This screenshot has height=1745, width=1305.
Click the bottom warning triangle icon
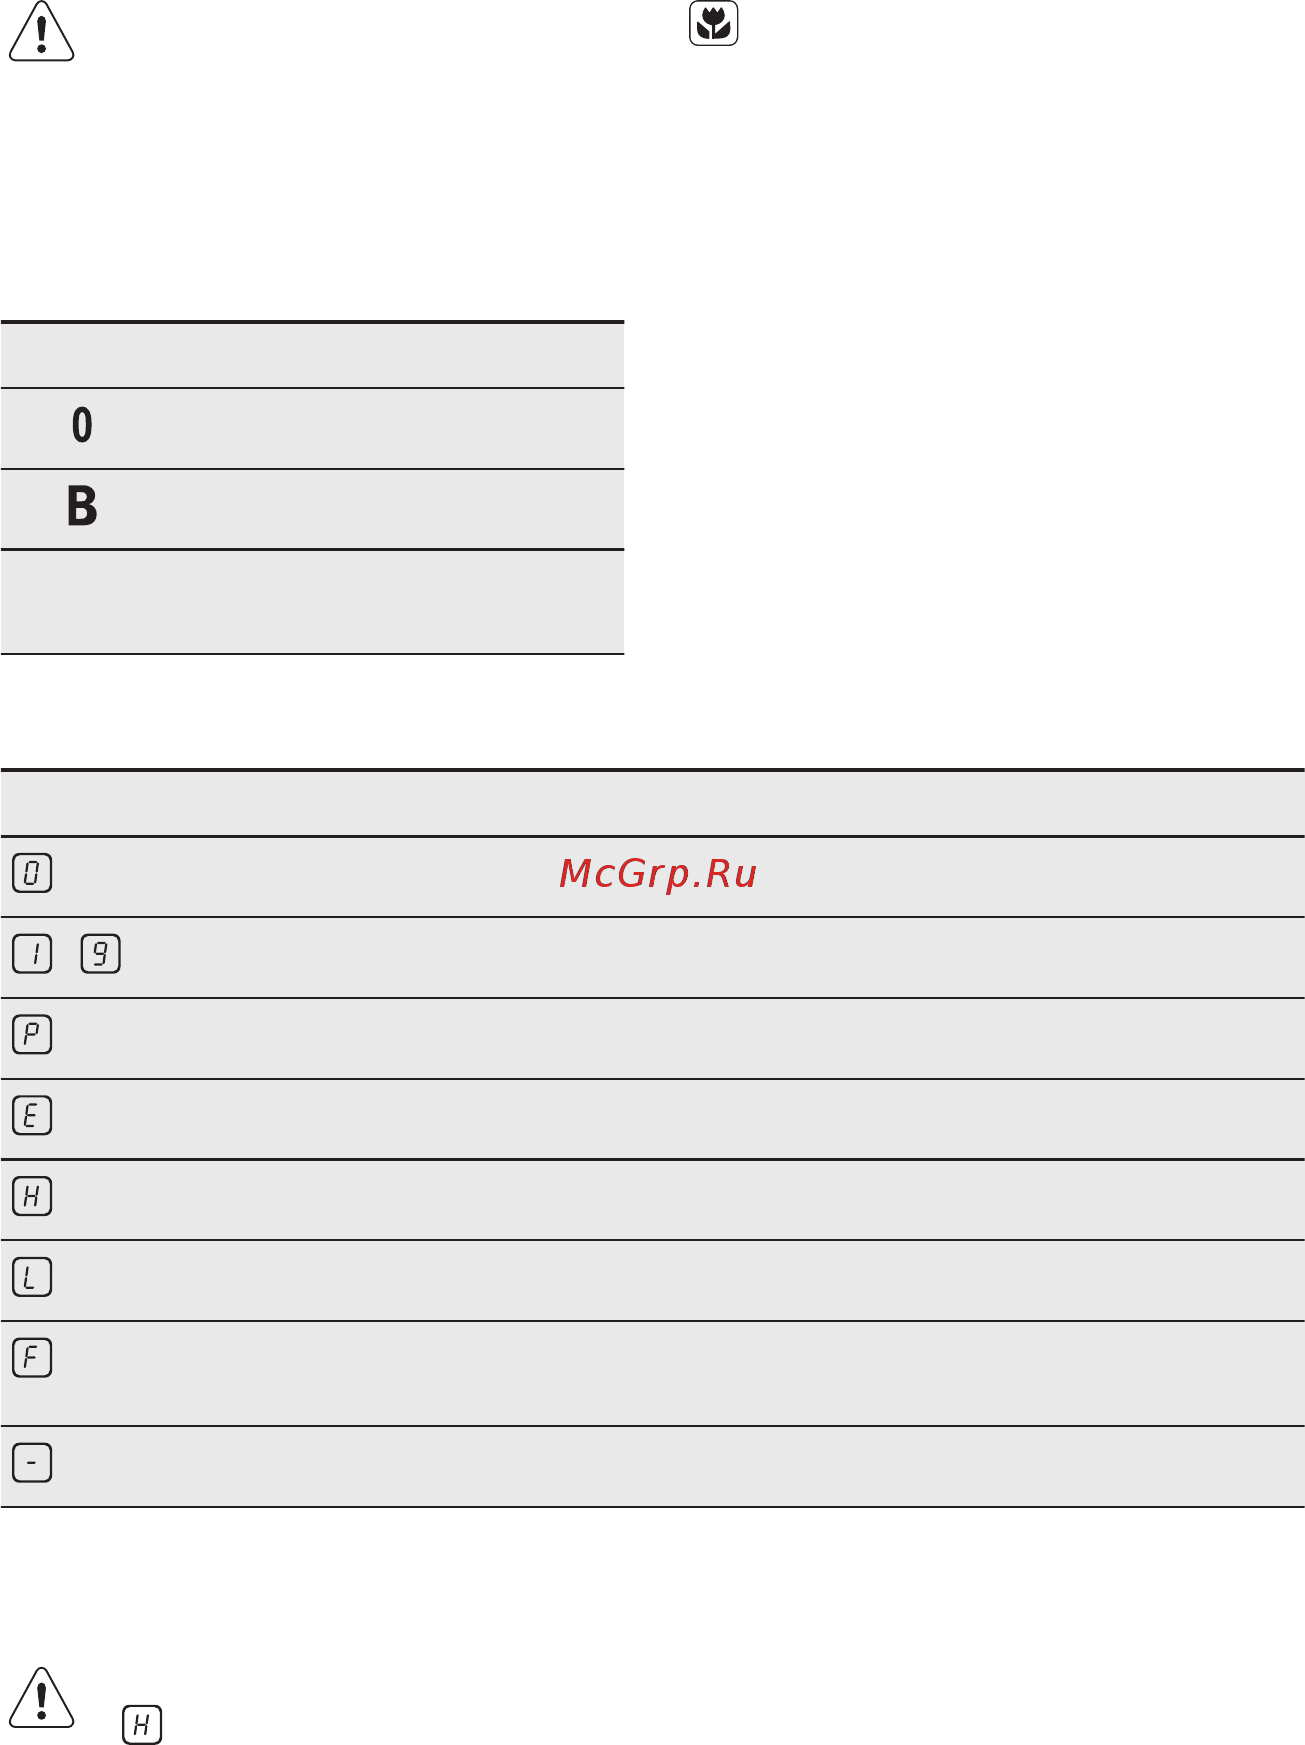pos(41,1697)
